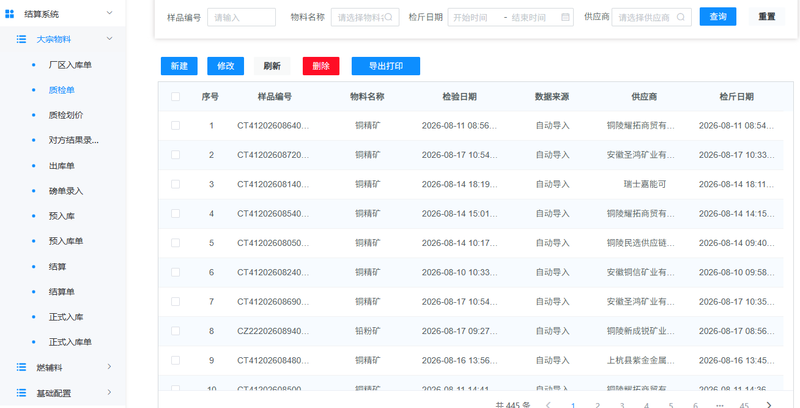Click the 重置 button
This screenshot has width=800, height=408.
pos(767,16)
